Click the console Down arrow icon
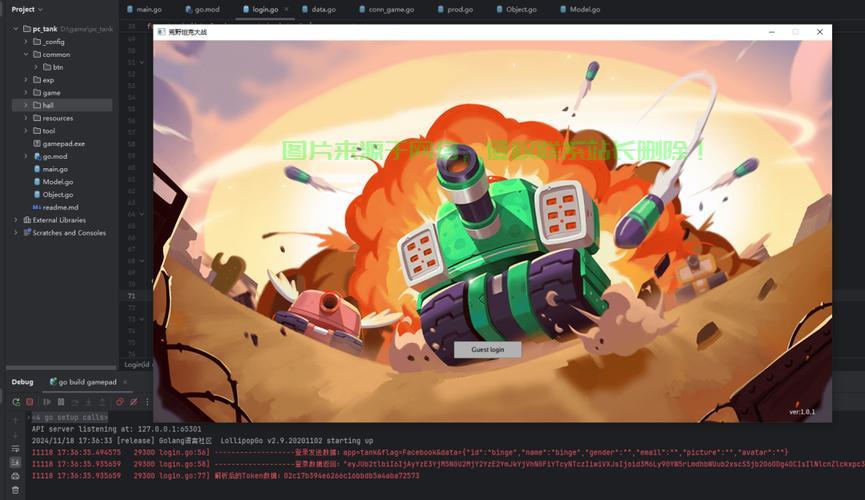 [x=15, y=435]
